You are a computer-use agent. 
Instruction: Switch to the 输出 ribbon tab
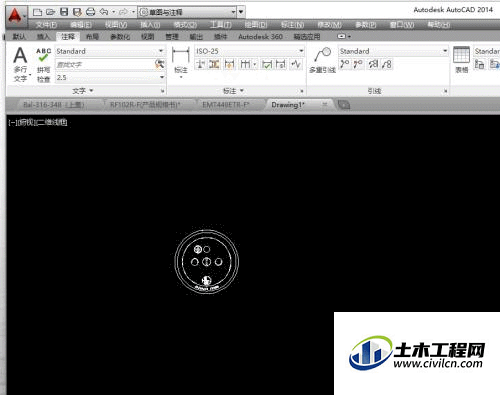[x=196, y=37]
